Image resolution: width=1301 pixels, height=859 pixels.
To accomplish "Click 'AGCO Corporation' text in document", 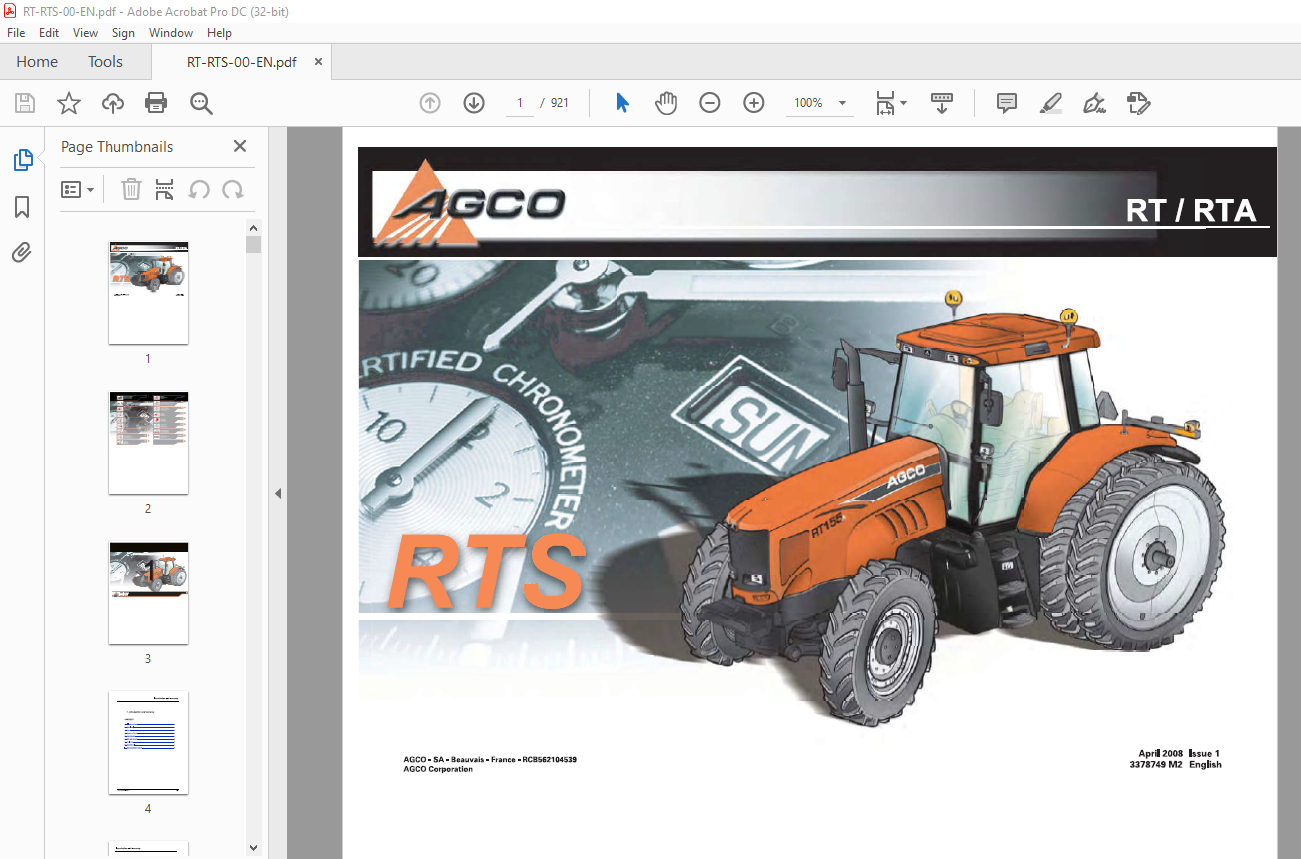I will coord(438,769).
